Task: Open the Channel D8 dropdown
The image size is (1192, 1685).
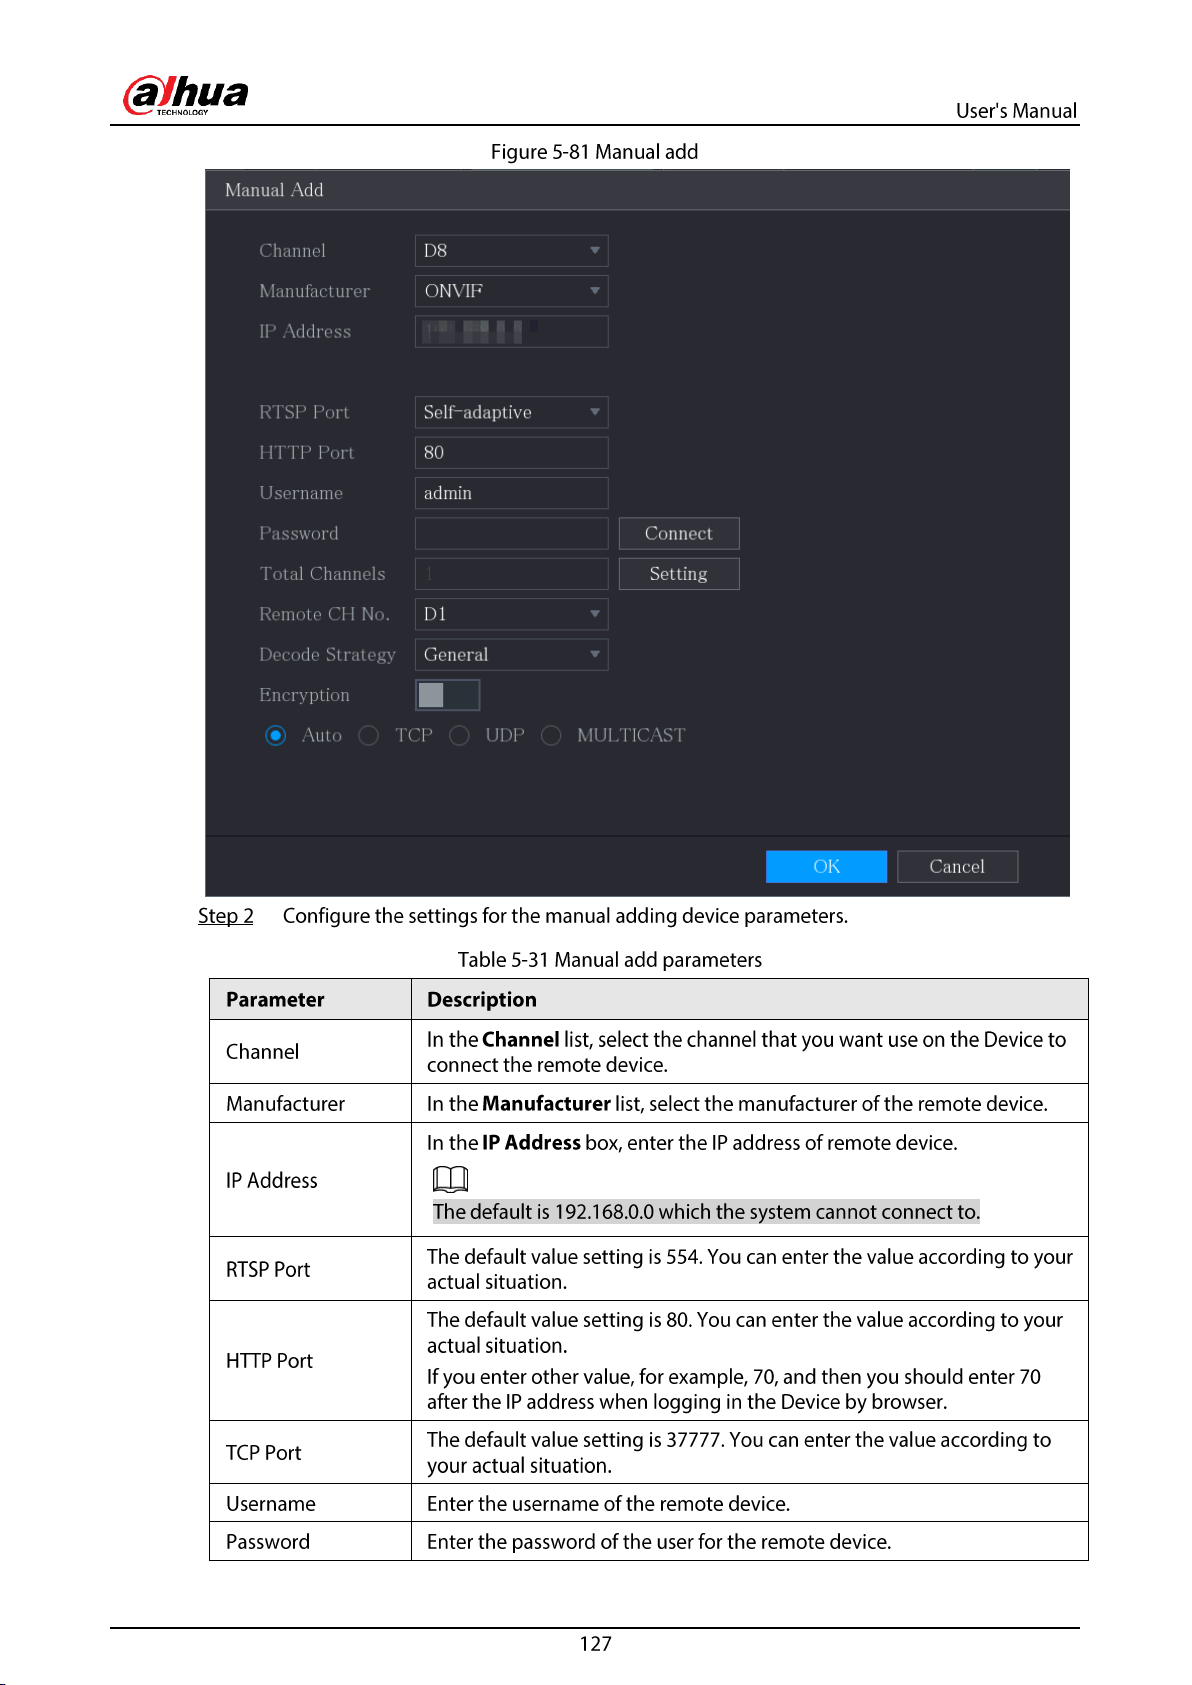Action: tap(511, 251)
